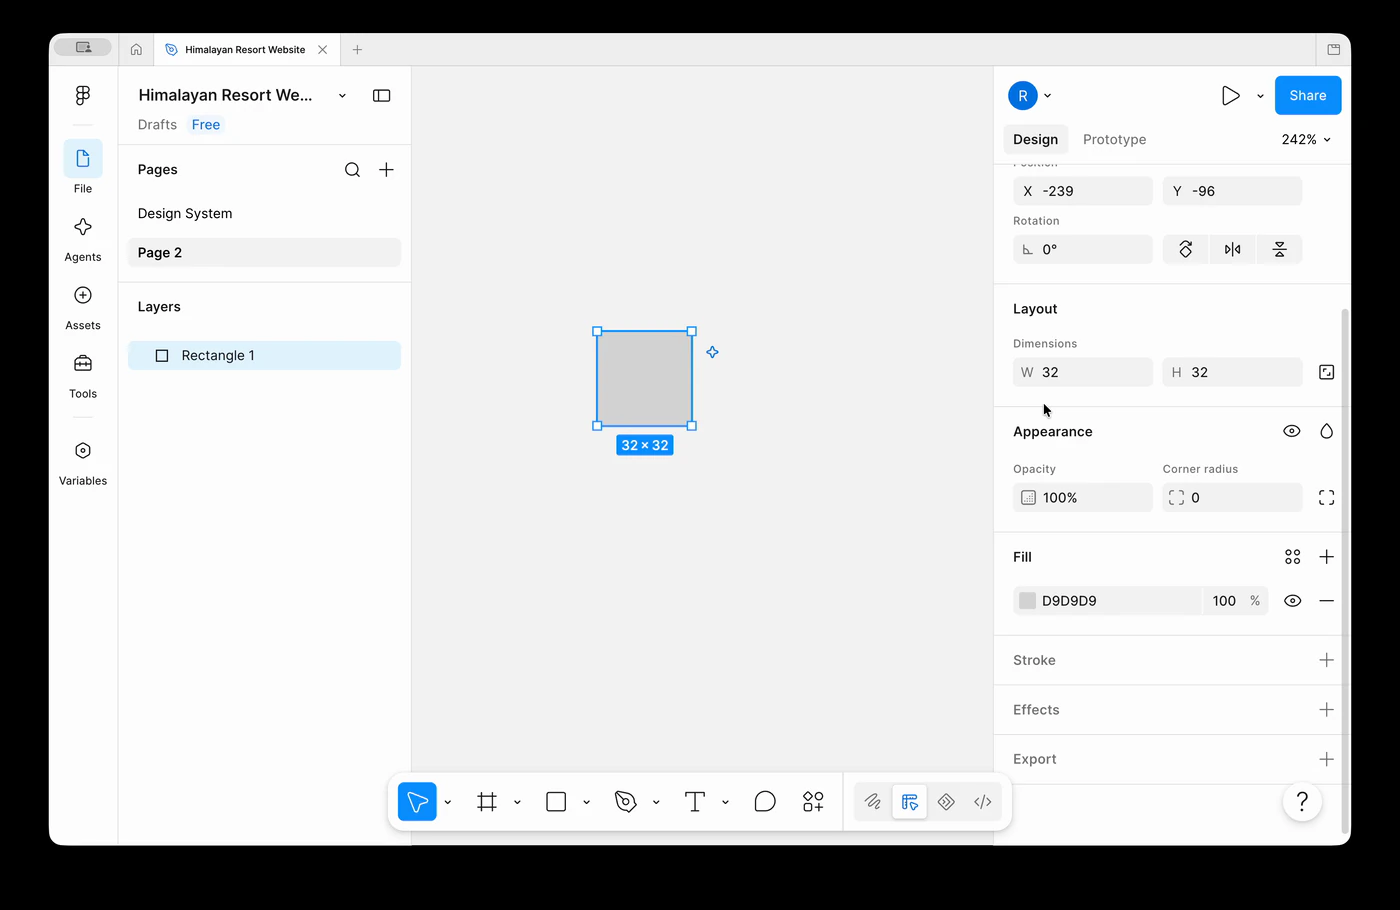Image resolution: width=1400 pixels, height=910 pixels.
Task: Select the Design tab
Action: coord(1035,139)
